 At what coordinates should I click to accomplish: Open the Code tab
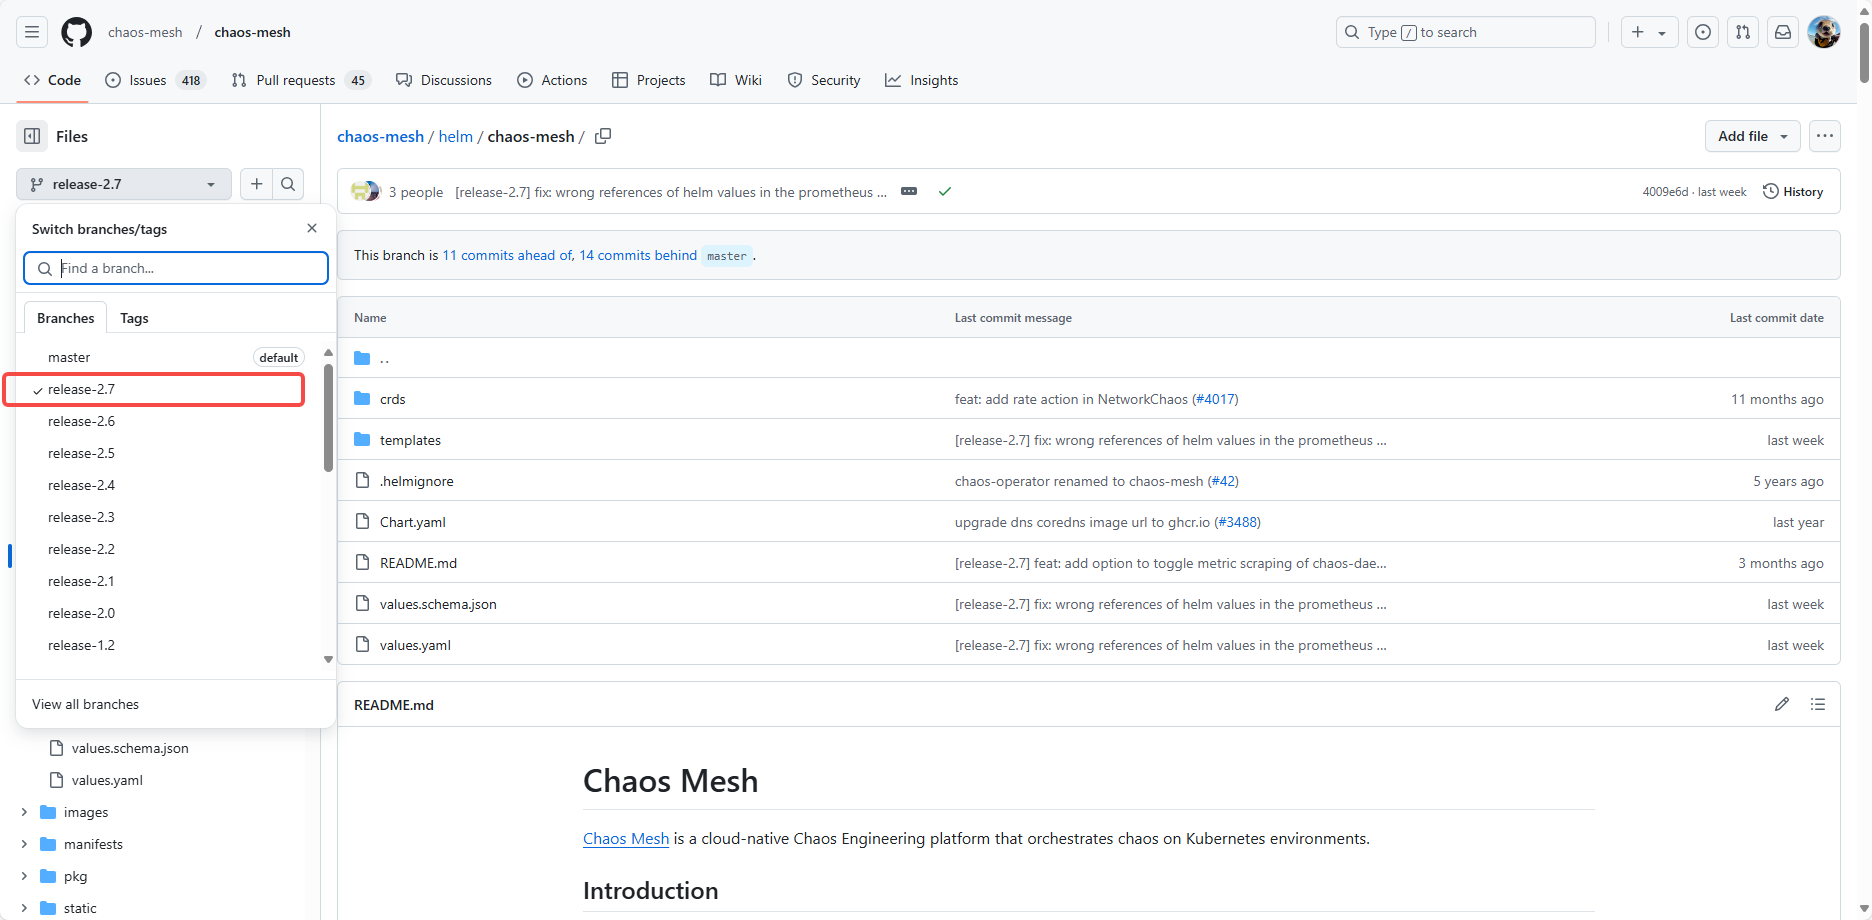[52, 80]
